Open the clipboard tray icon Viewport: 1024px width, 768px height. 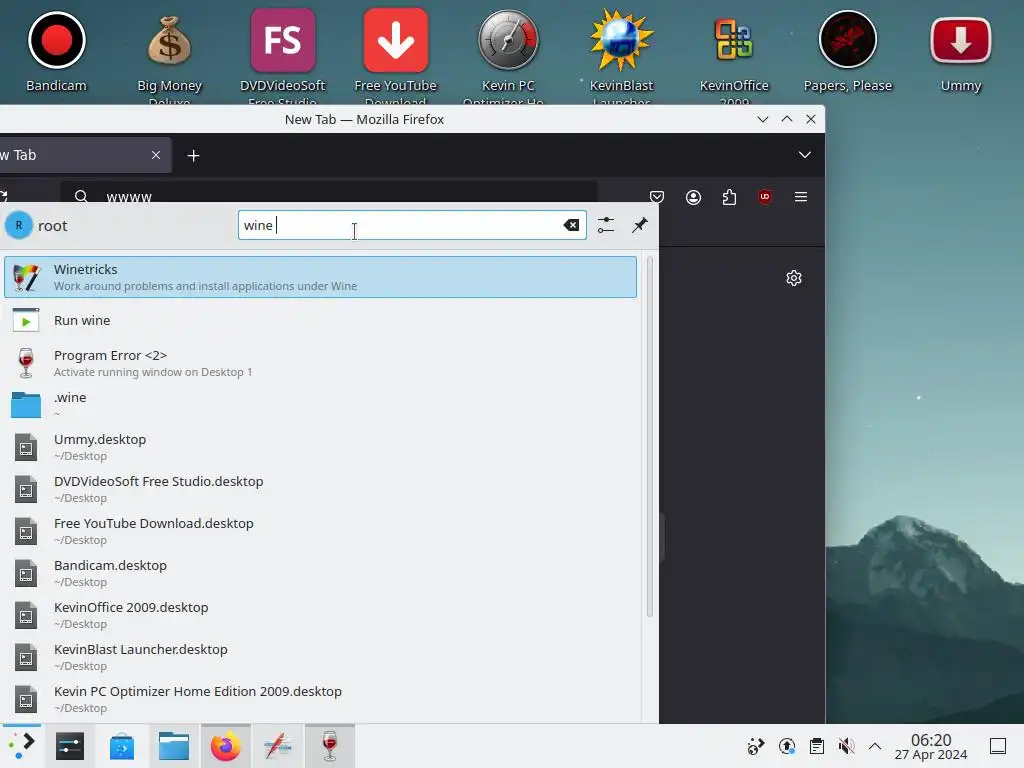point(816,746)
